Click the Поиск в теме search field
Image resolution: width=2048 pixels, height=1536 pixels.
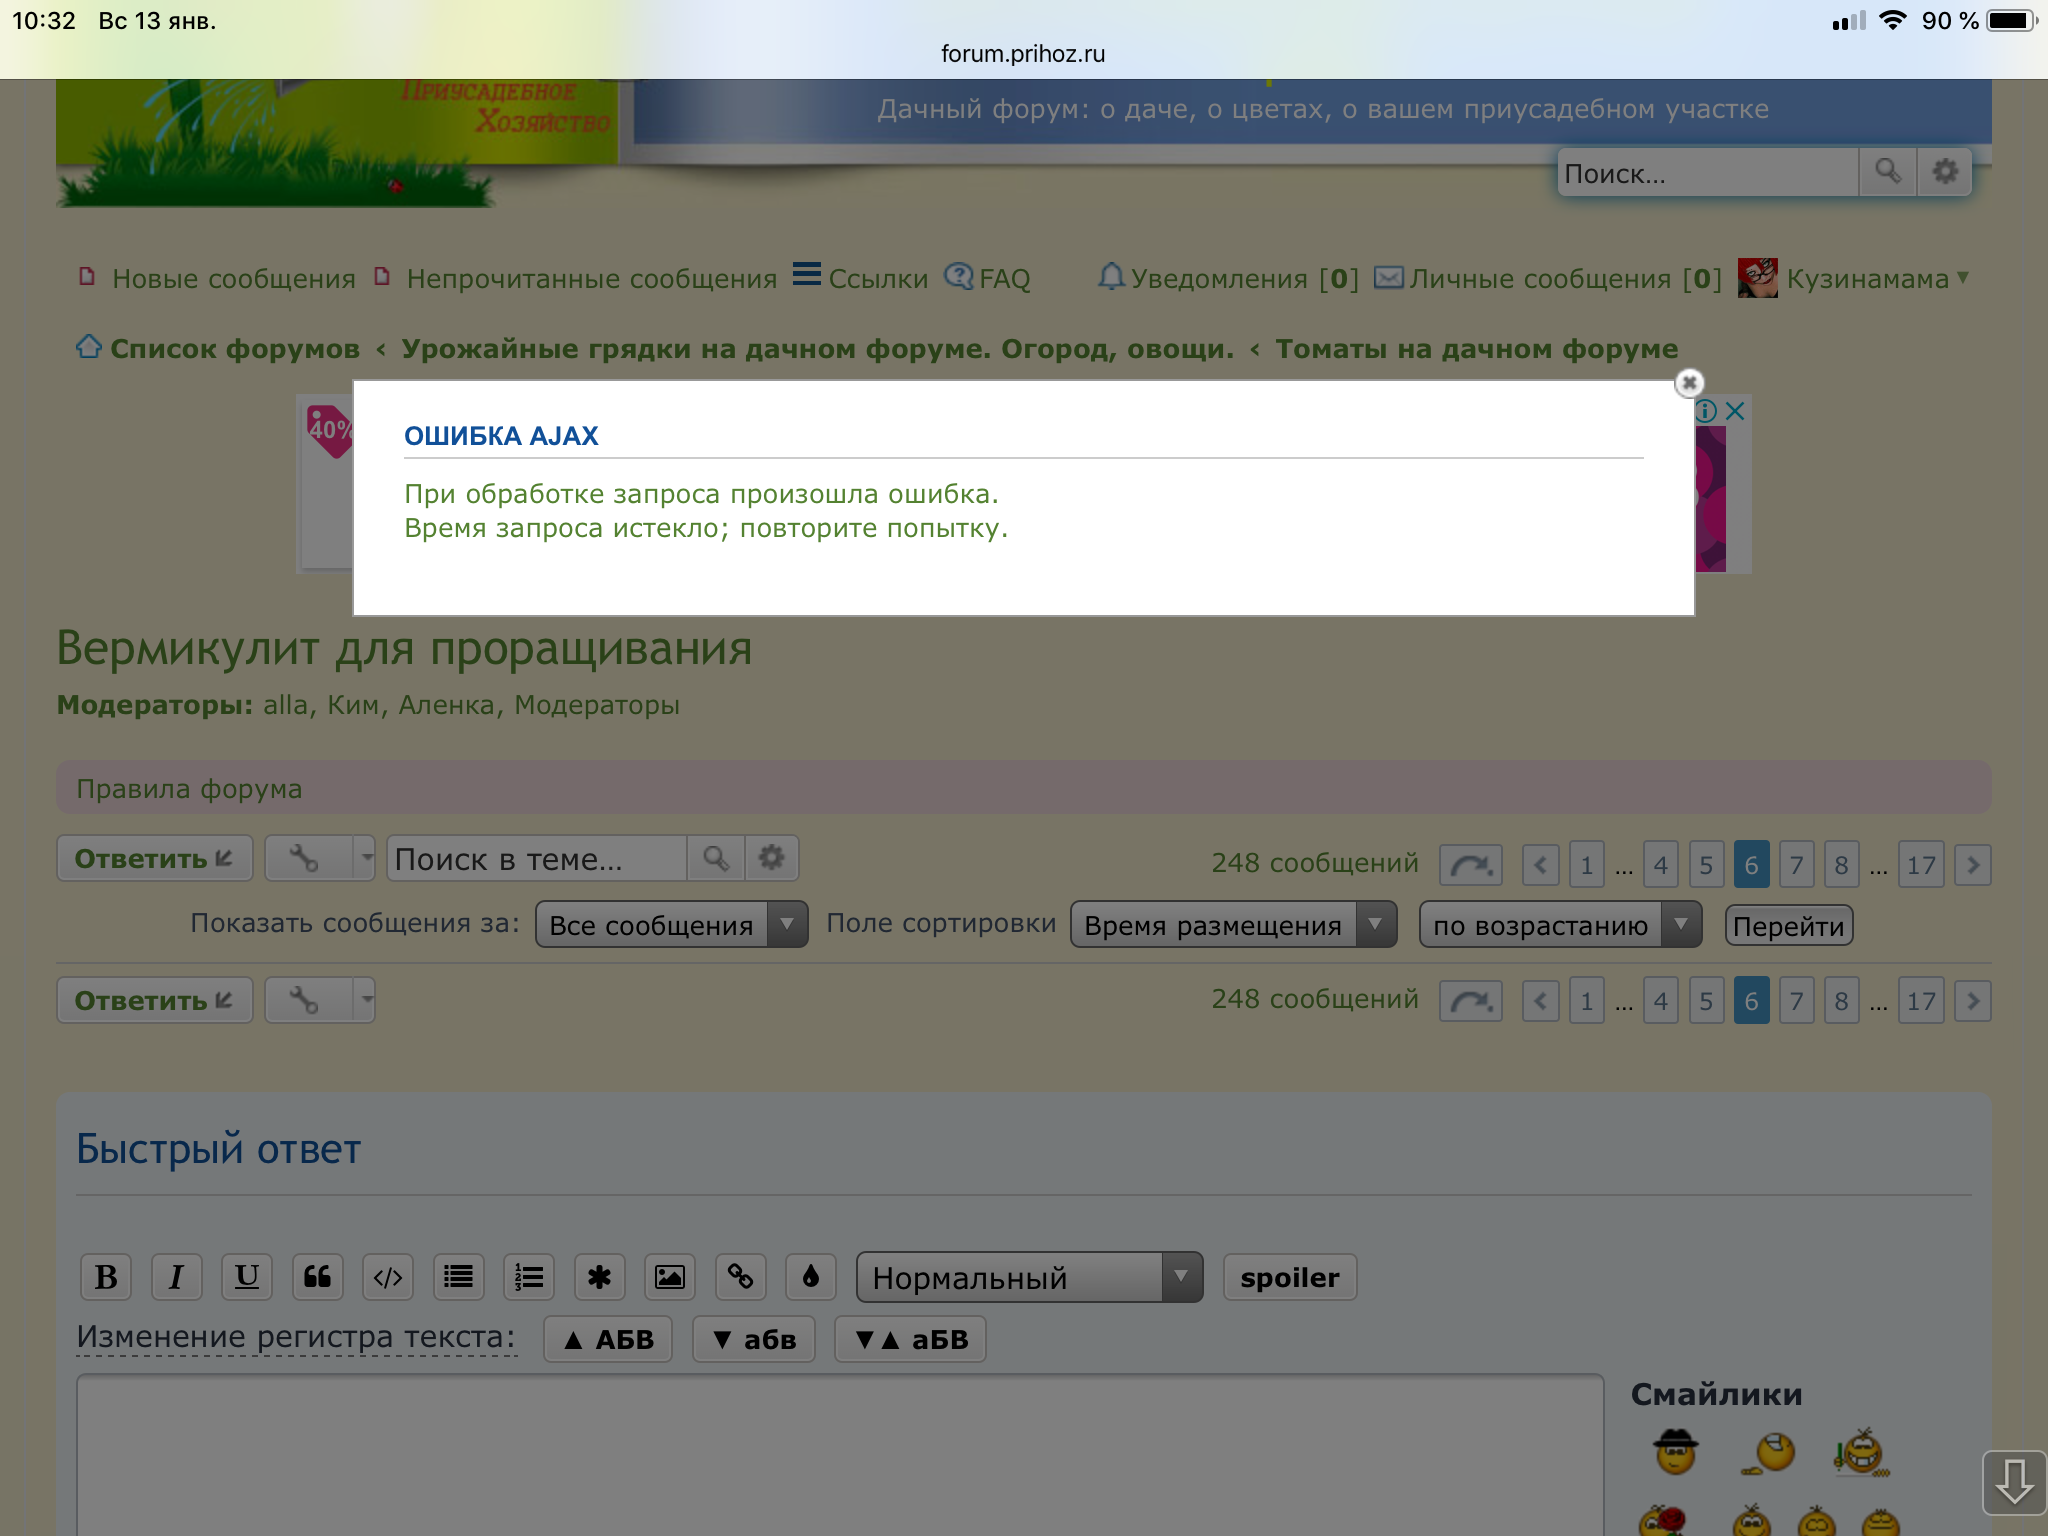(x=537, y=859)
